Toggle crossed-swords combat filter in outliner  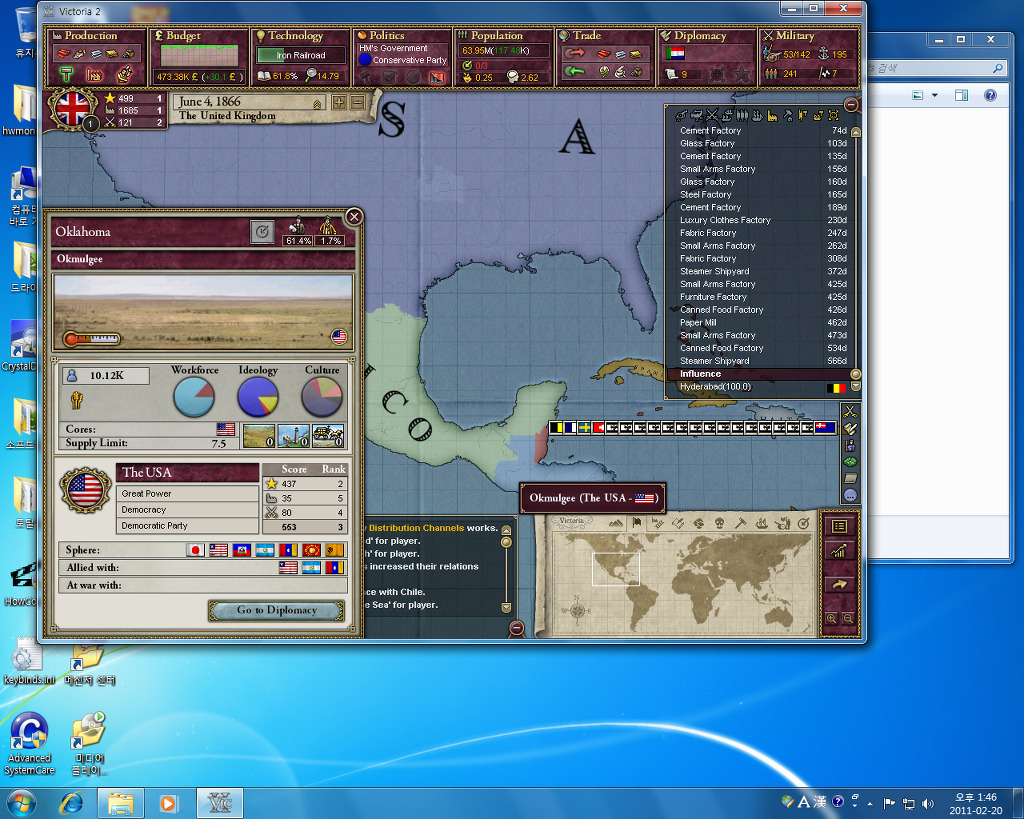click(x=712, y=116)
